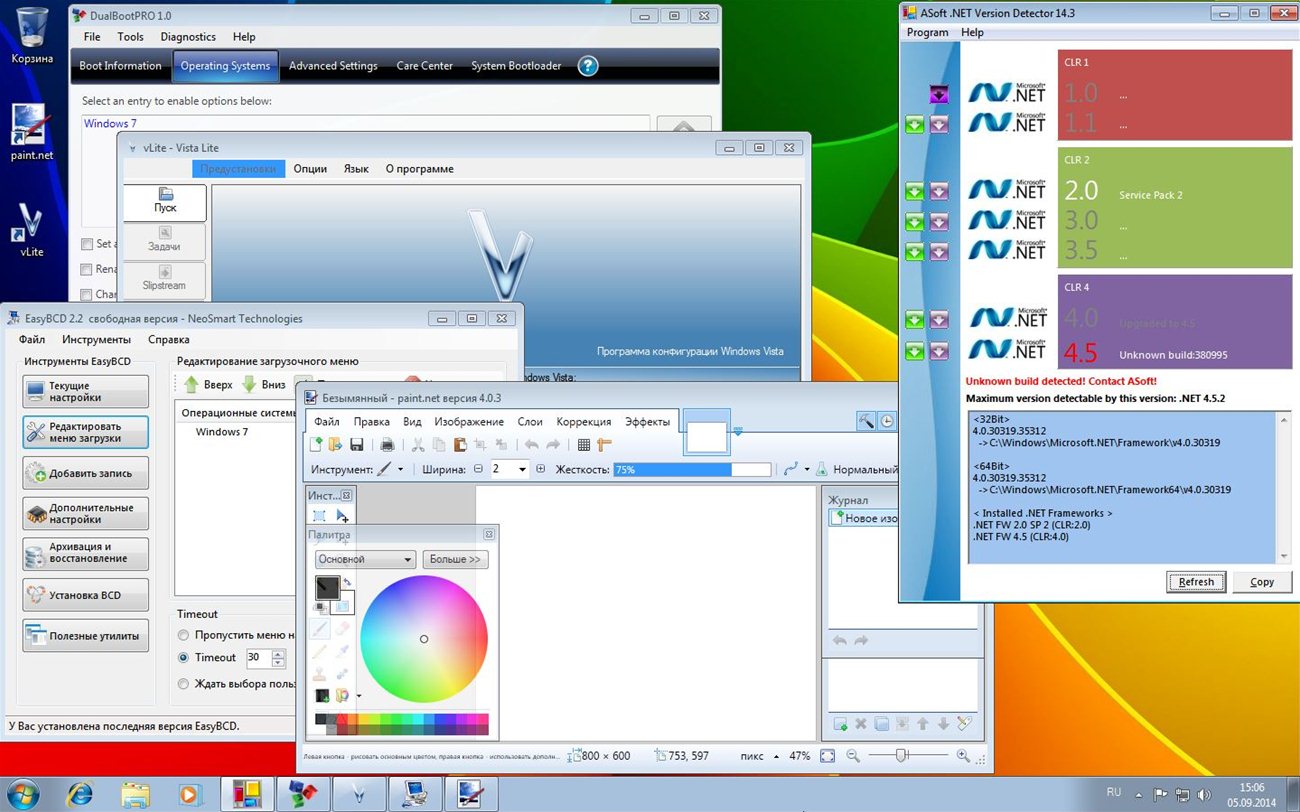Image resolution: width=1300 pixels, height=812 pixels.
Task: Open the Инструмент tool chooser dropdown
Action: (401, 470)
